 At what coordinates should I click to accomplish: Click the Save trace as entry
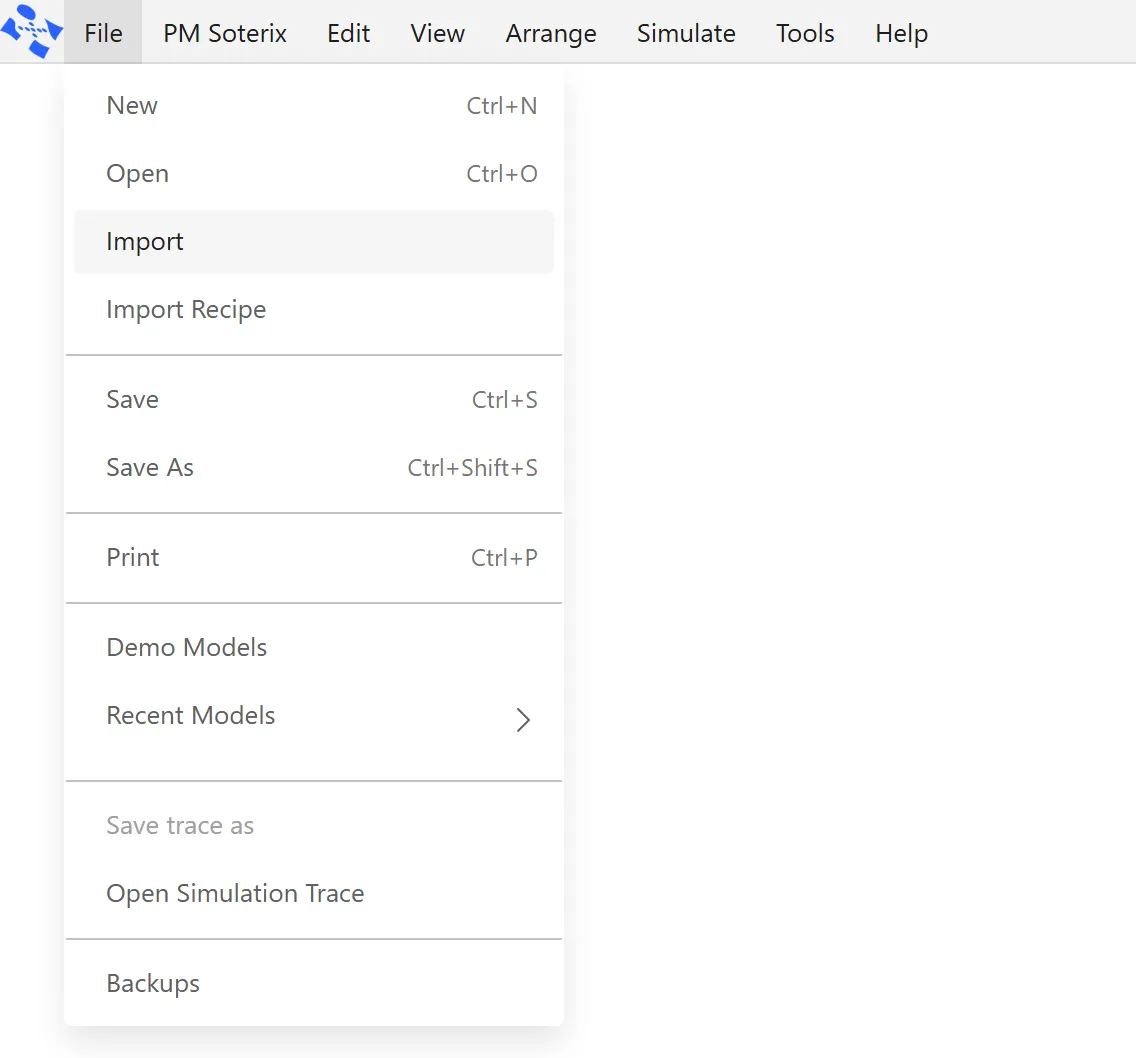click(314, 825)
